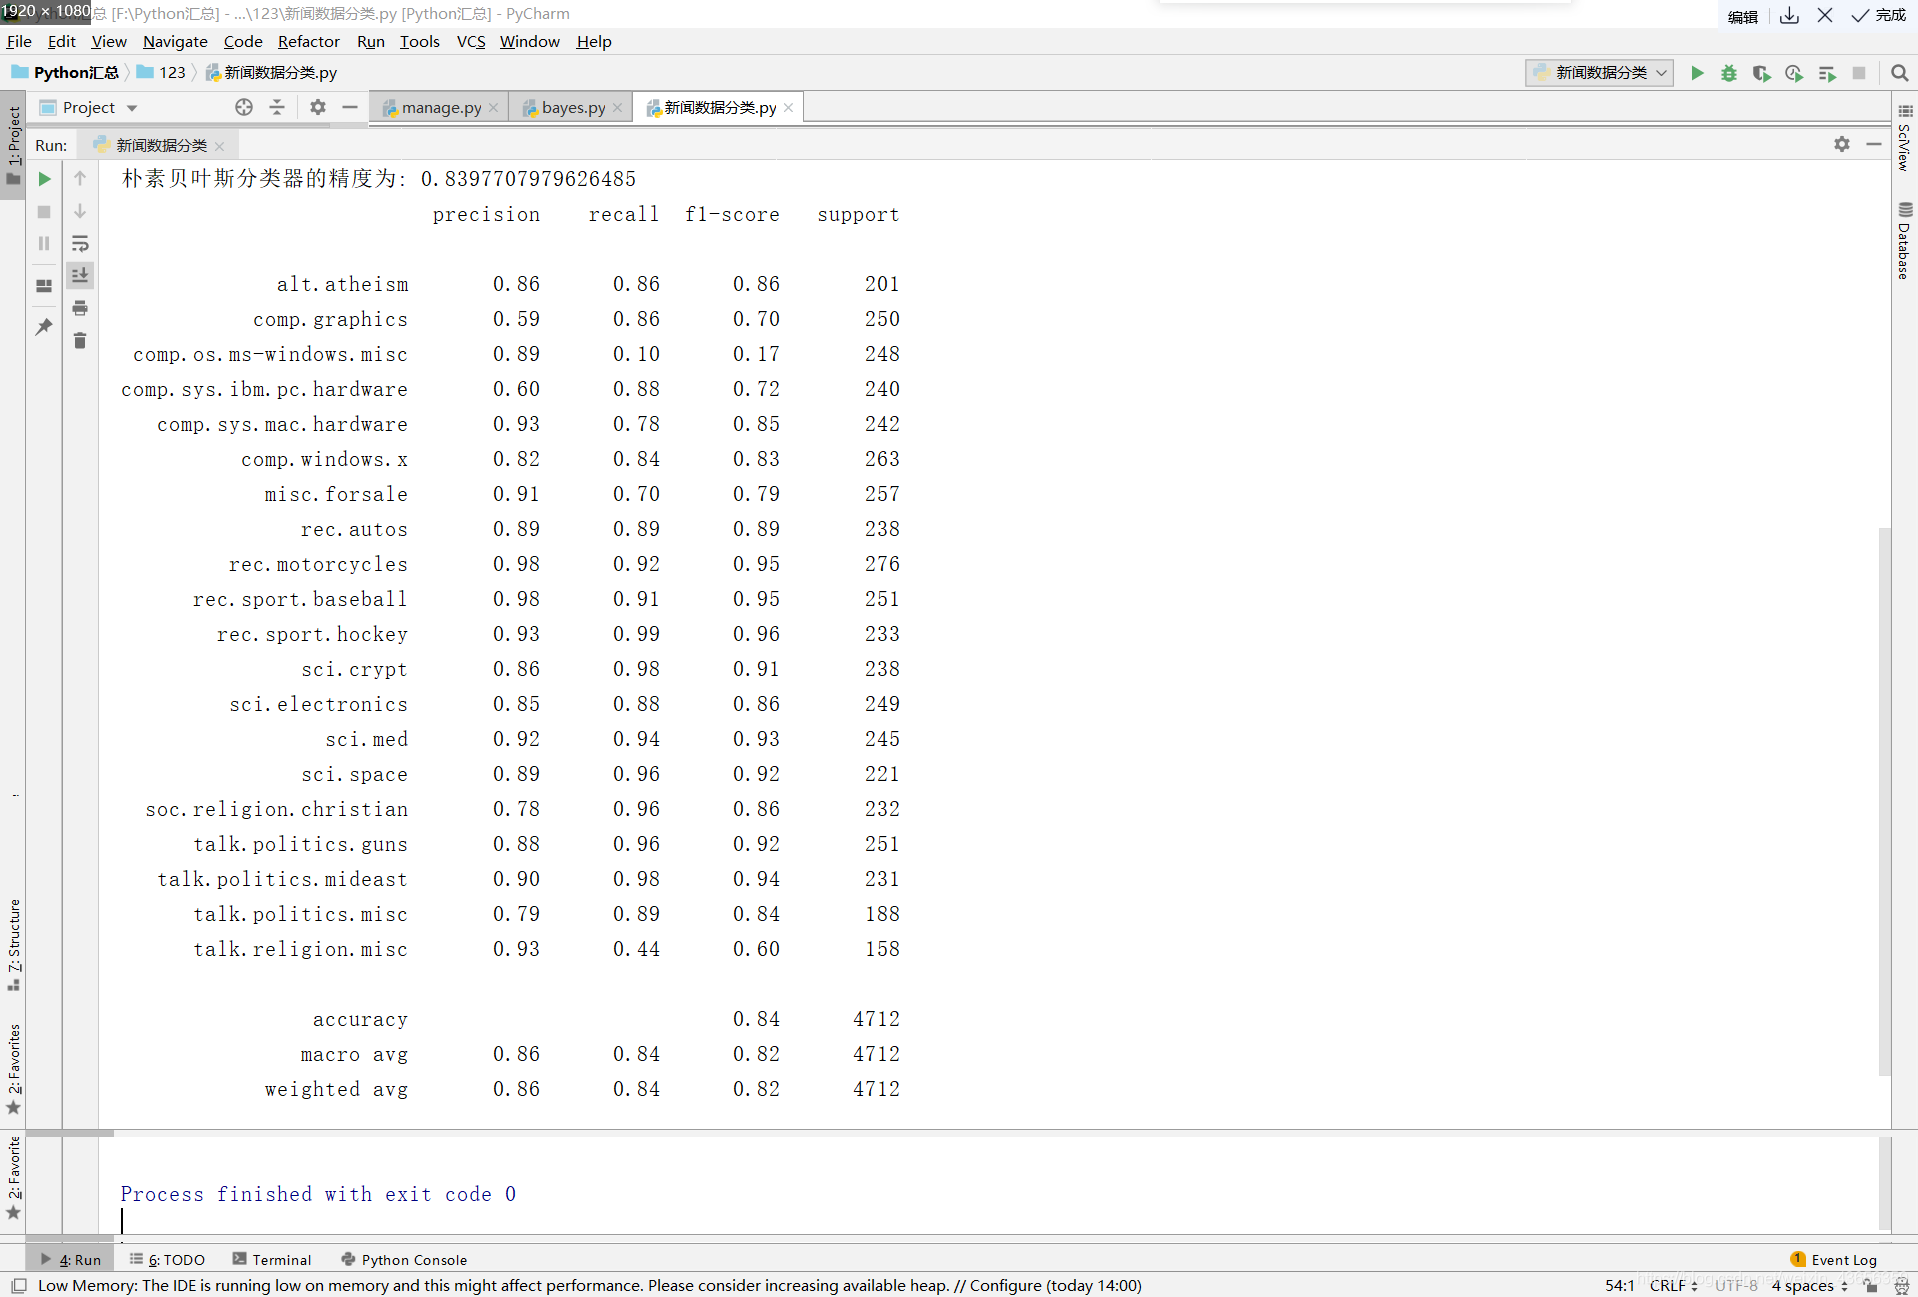Image resolution: width=1918 pixels, height=1297 pixels.
Task: Open run configuration dropdown 新闻数据分类
Action: [x=1599, y=73]
